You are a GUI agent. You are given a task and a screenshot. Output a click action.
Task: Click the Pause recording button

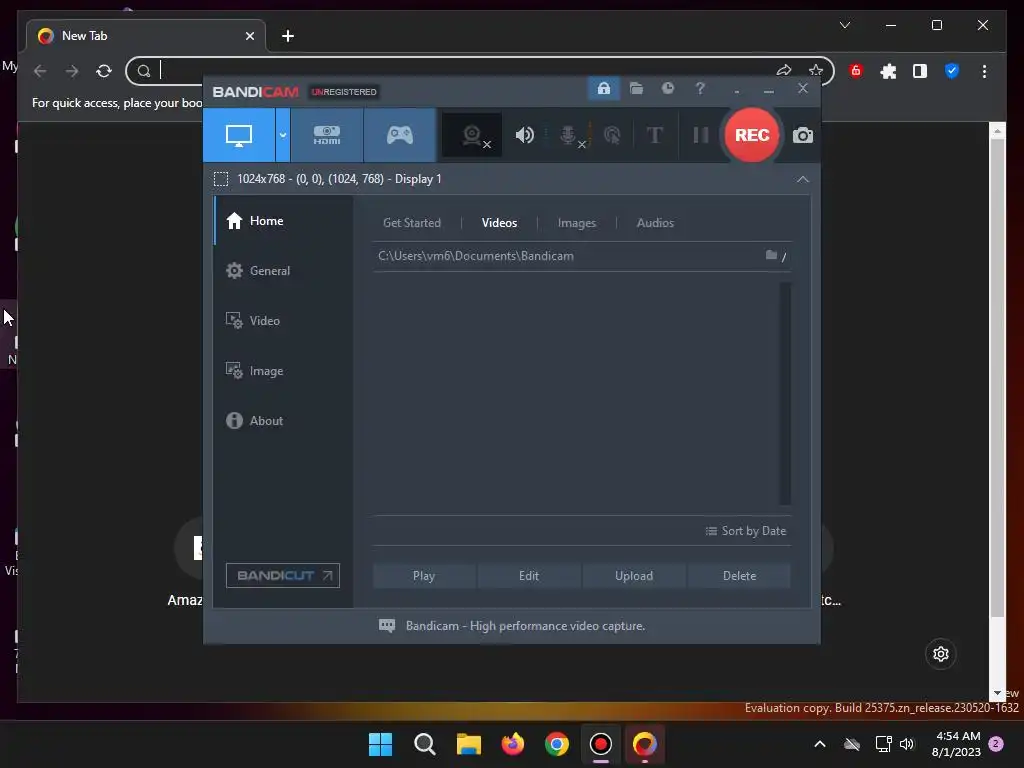point(701,135)
